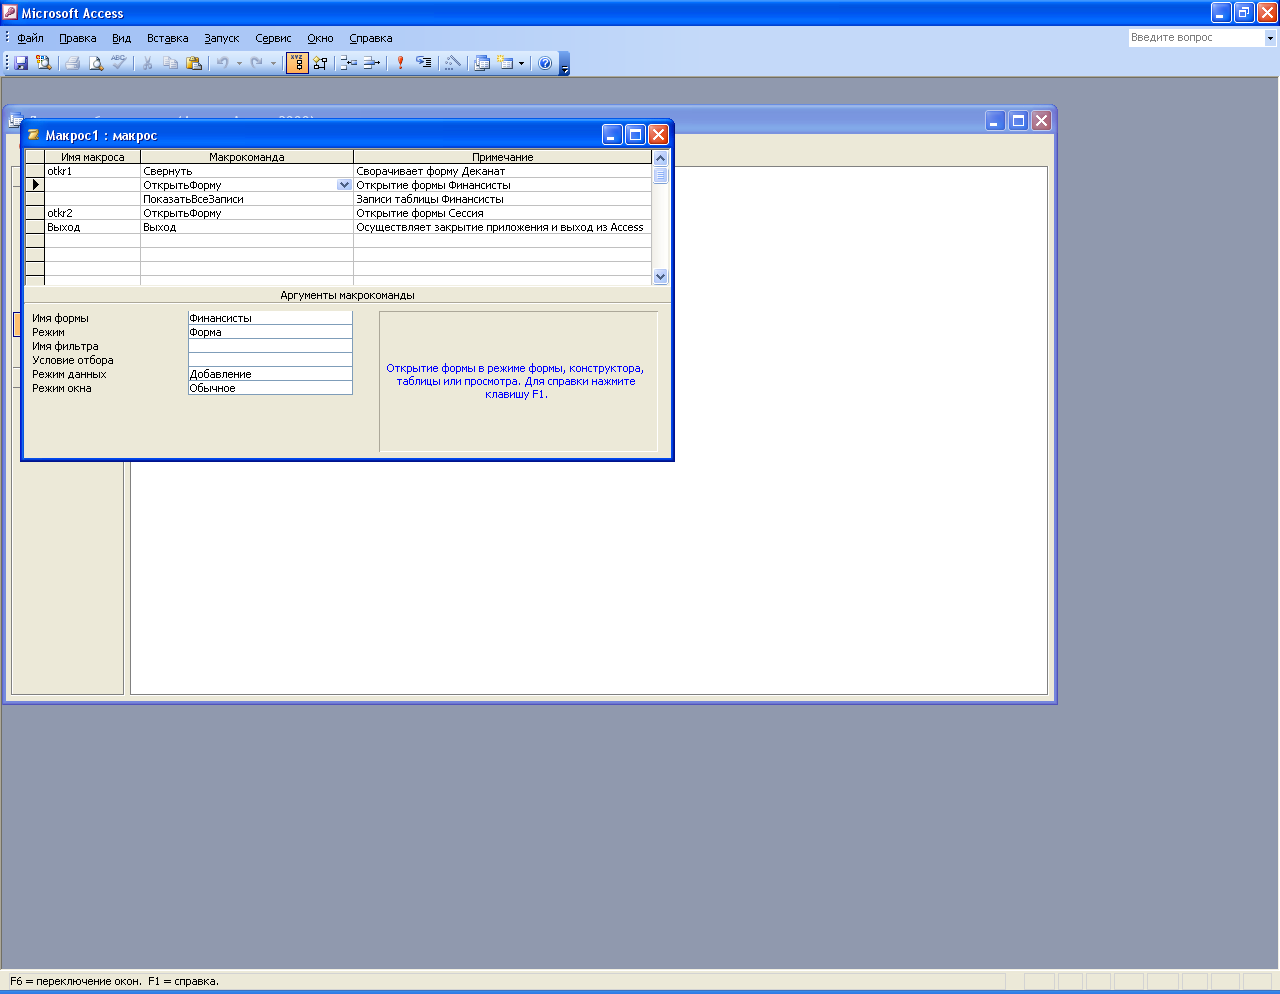Screen dimensions: 1280x994
Task: Run the spelling check icon
Action: pos(119,63)
